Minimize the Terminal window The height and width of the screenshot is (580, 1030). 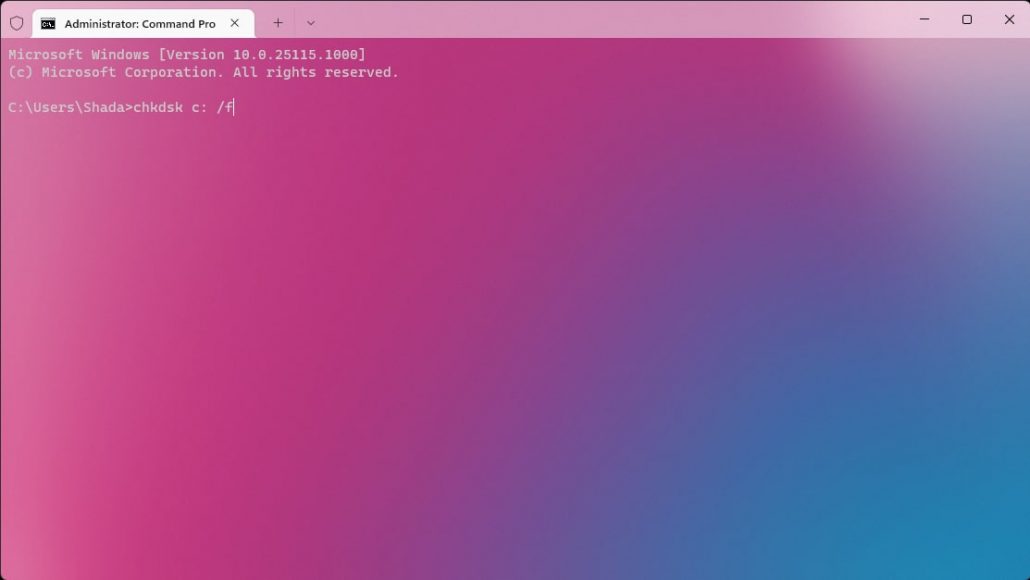coord(923,20)
